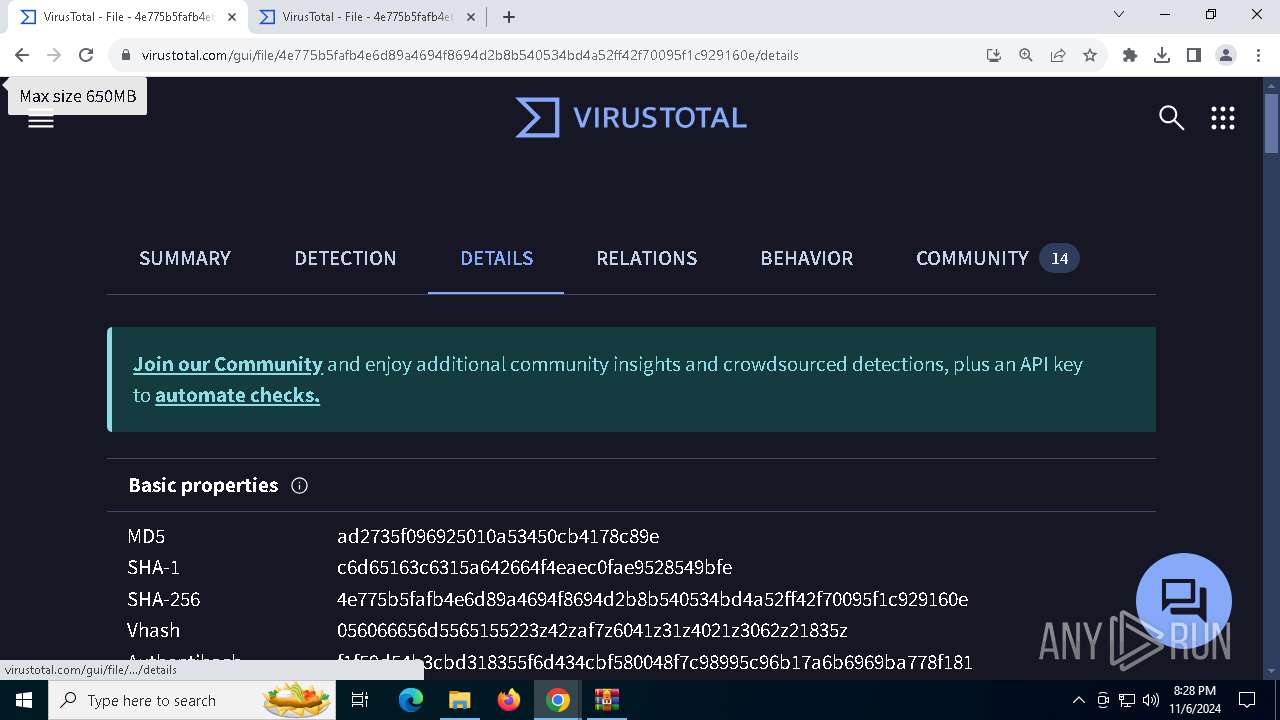
Task: Open the BEHAVIOR tab
Action: click(x=807, y=259)
